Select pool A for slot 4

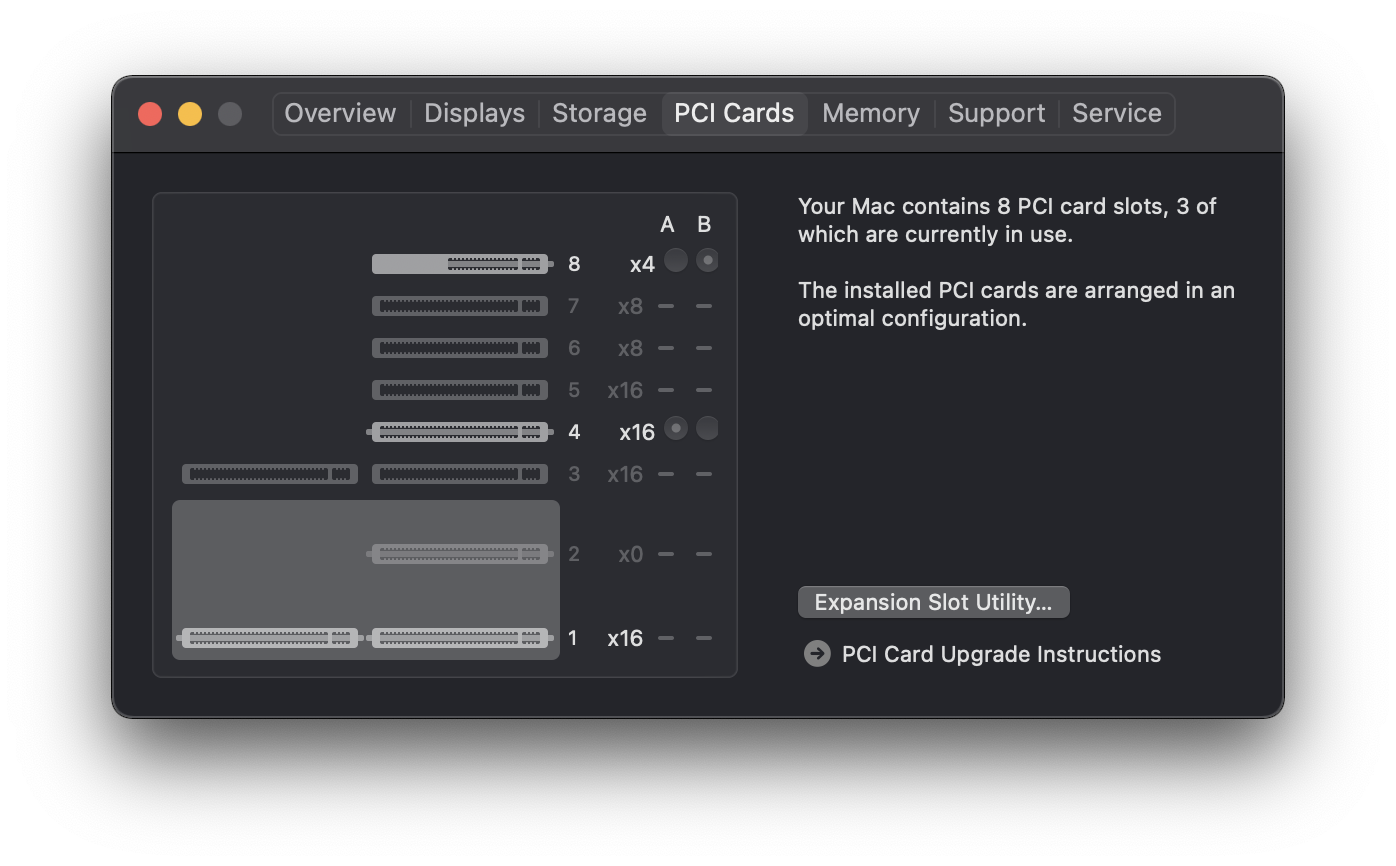click(x=676, y=429)
